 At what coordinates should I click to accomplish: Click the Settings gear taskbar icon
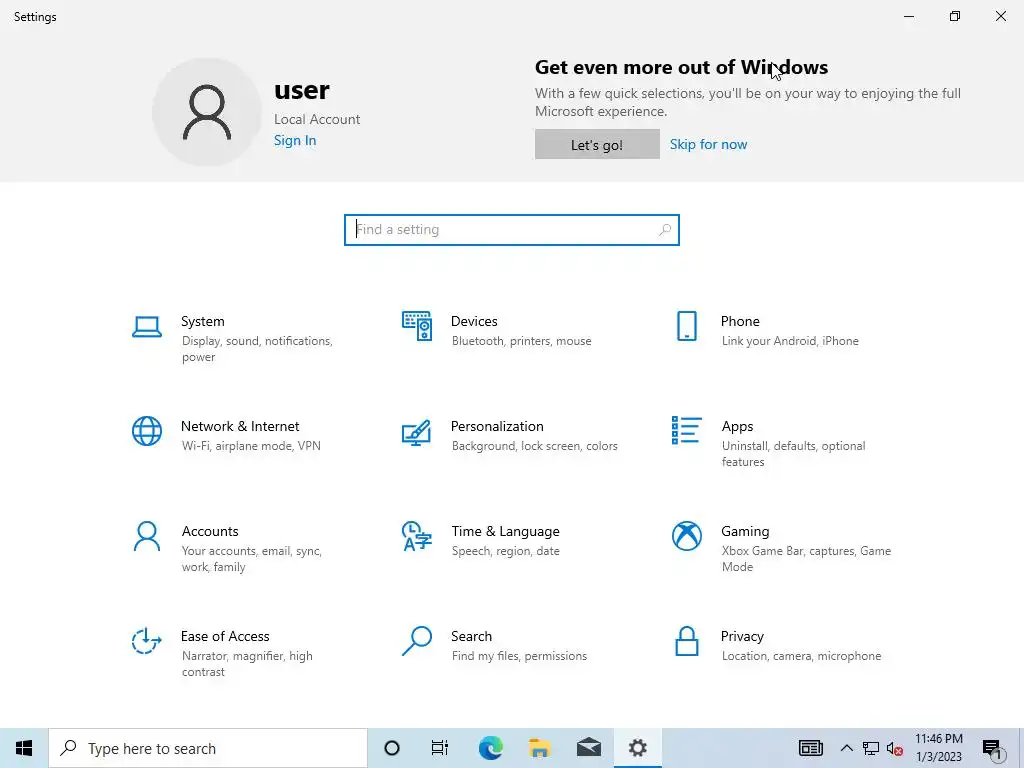(637, 748)
